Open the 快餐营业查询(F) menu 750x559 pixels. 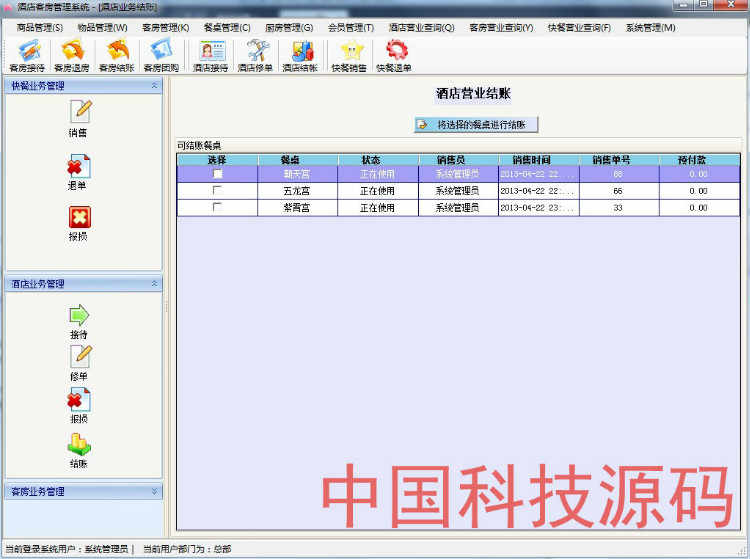pyautogui.click(x=579, y=28)
